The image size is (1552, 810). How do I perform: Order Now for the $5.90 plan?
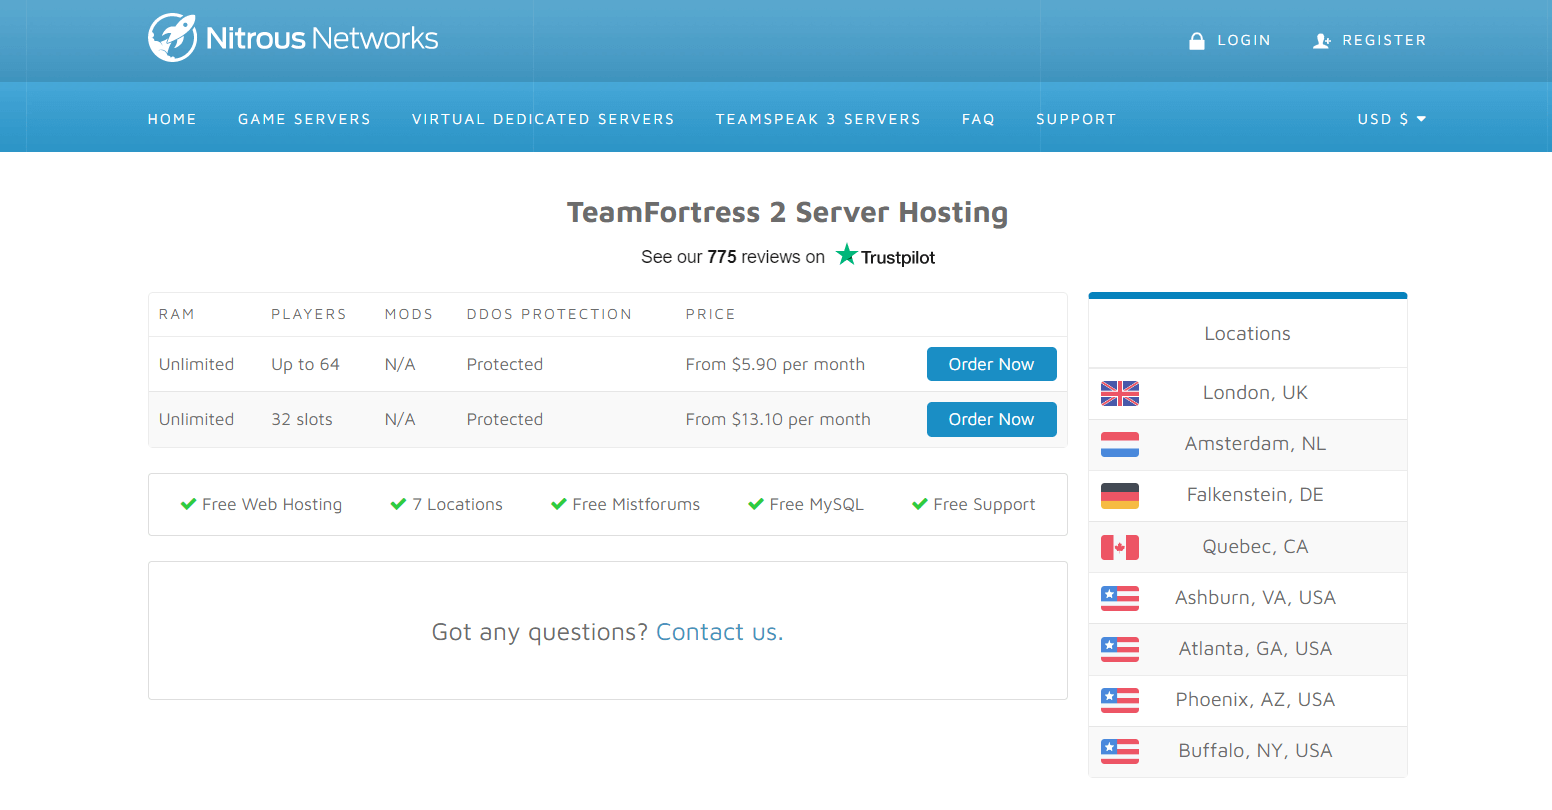coord(992,364)
